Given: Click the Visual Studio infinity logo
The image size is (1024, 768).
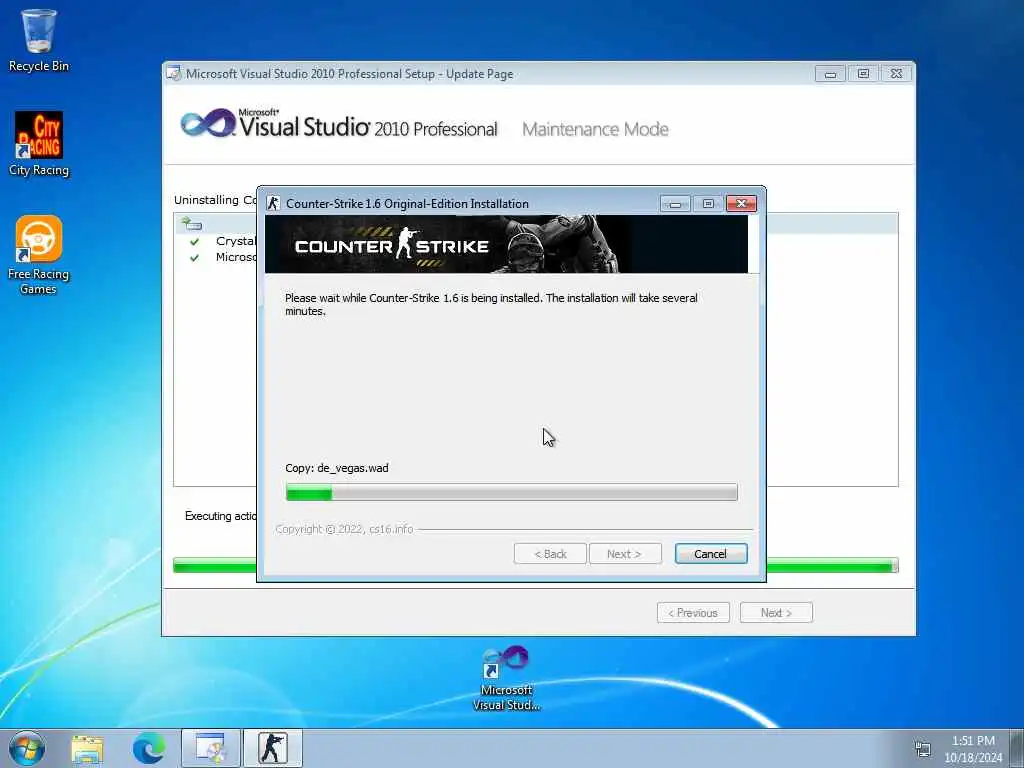Looking at the screenshot, I should (x=208, y=123).
